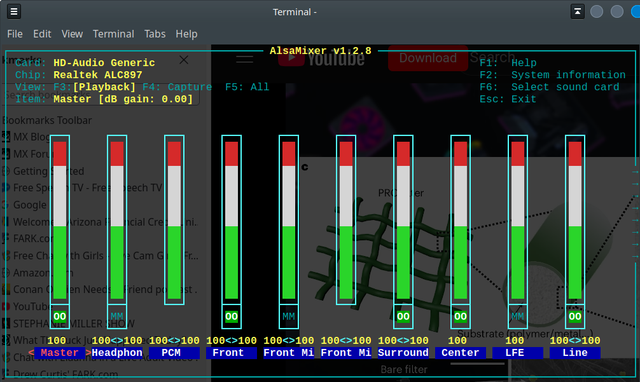Viewport: 640px width, 382px height.
Task: Select the Surround channel label
Action: coord(403,353)
